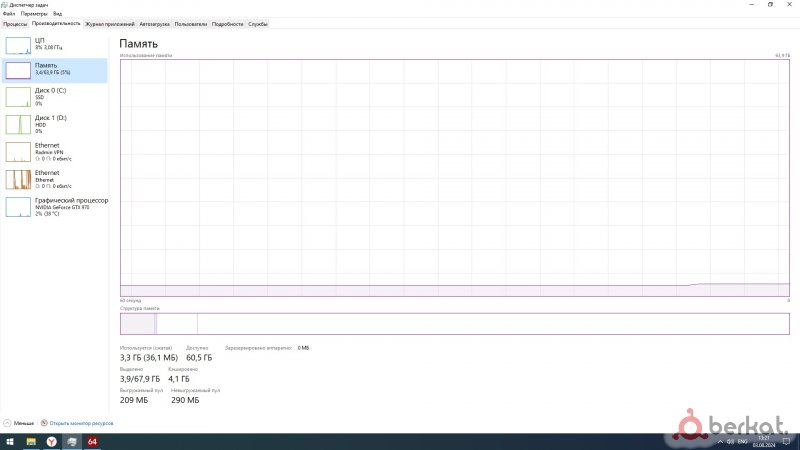Click the red 64 app taskbar icon
Viewport: 800px width, 450px height.
92,441
